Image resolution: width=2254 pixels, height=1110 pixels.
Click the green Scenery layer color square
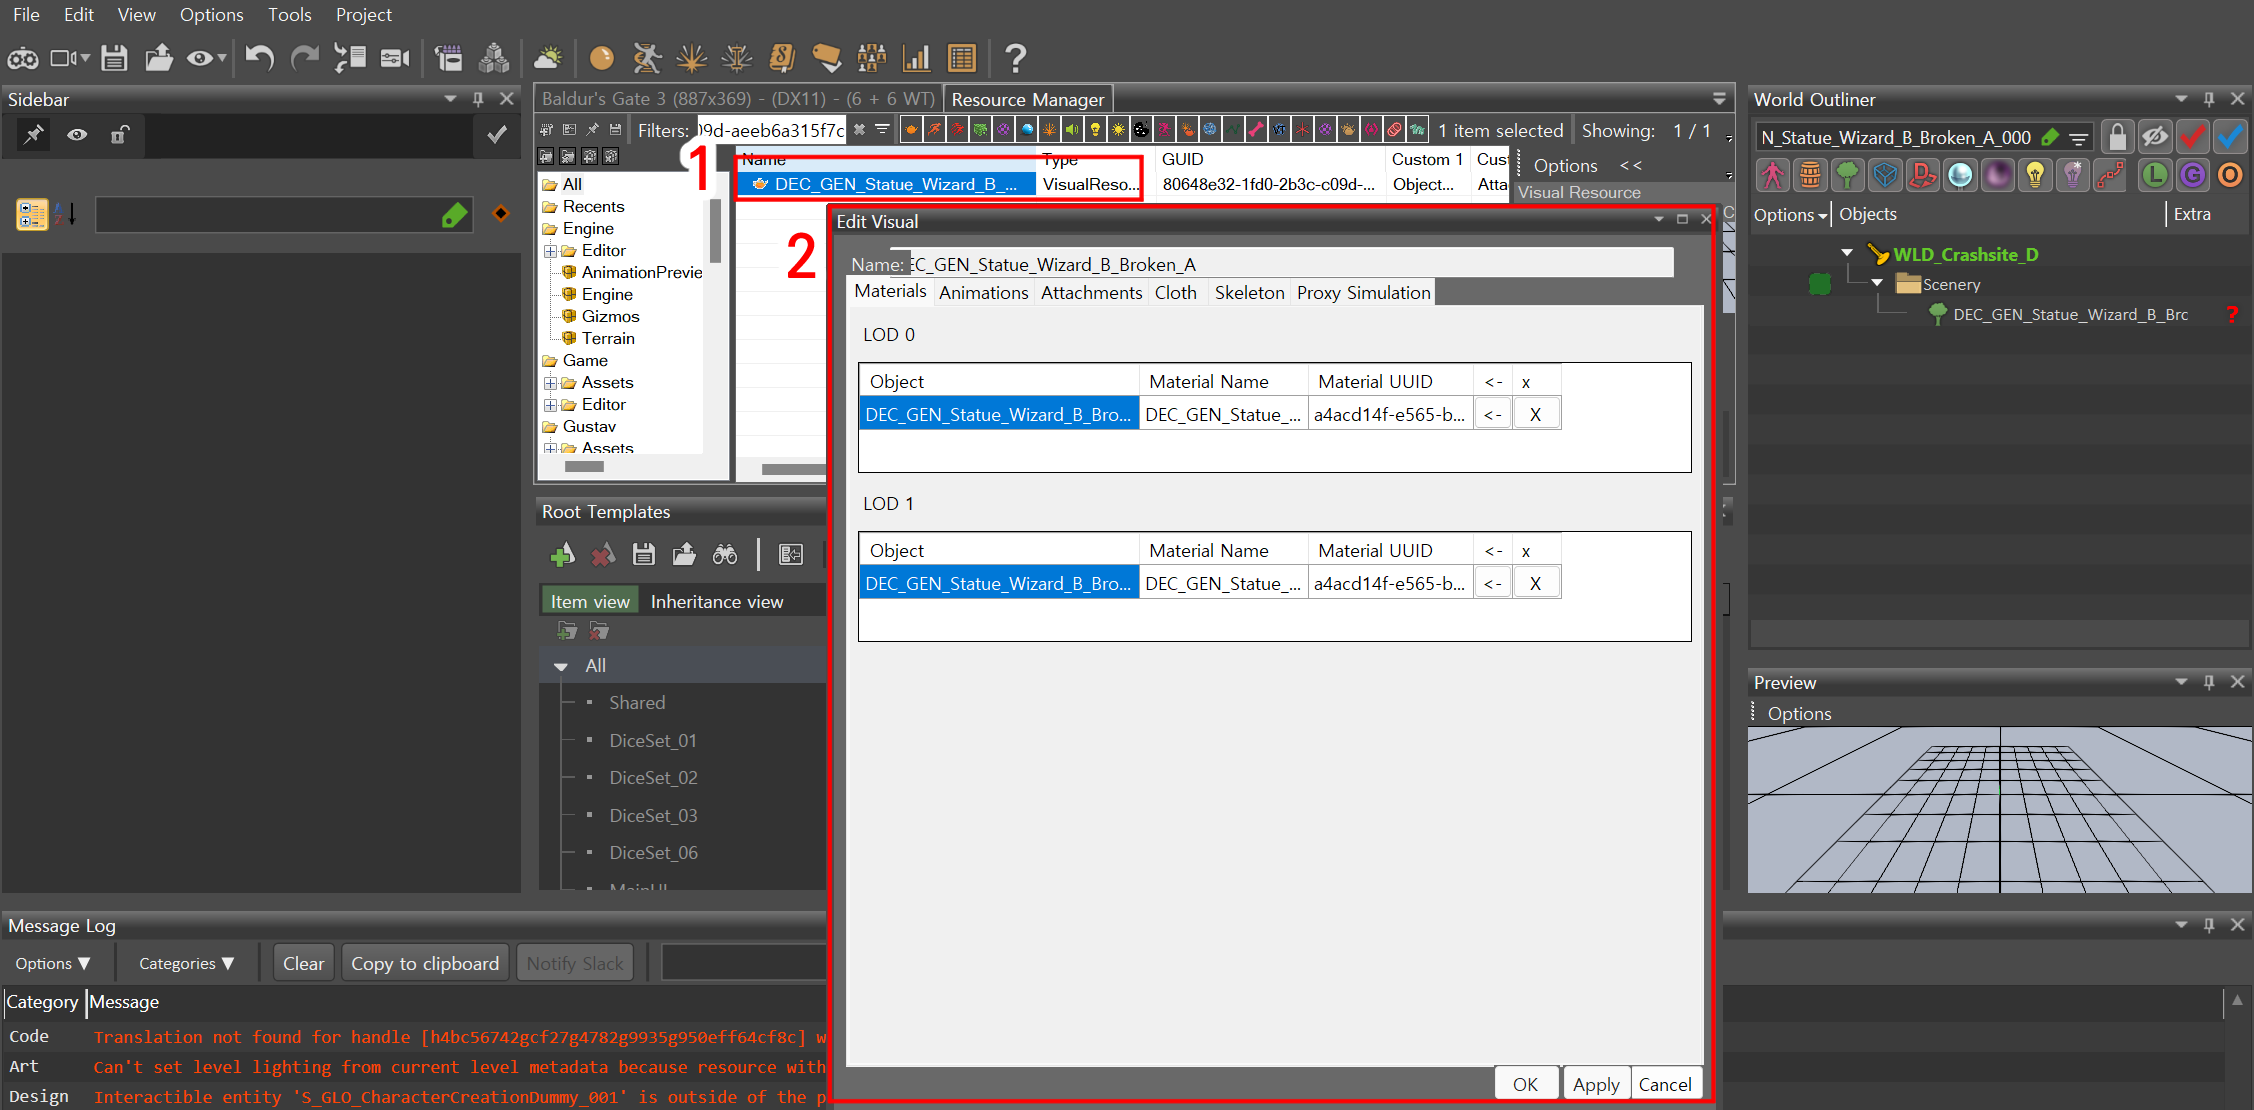pyautogui.click(x=1820, y=285)
